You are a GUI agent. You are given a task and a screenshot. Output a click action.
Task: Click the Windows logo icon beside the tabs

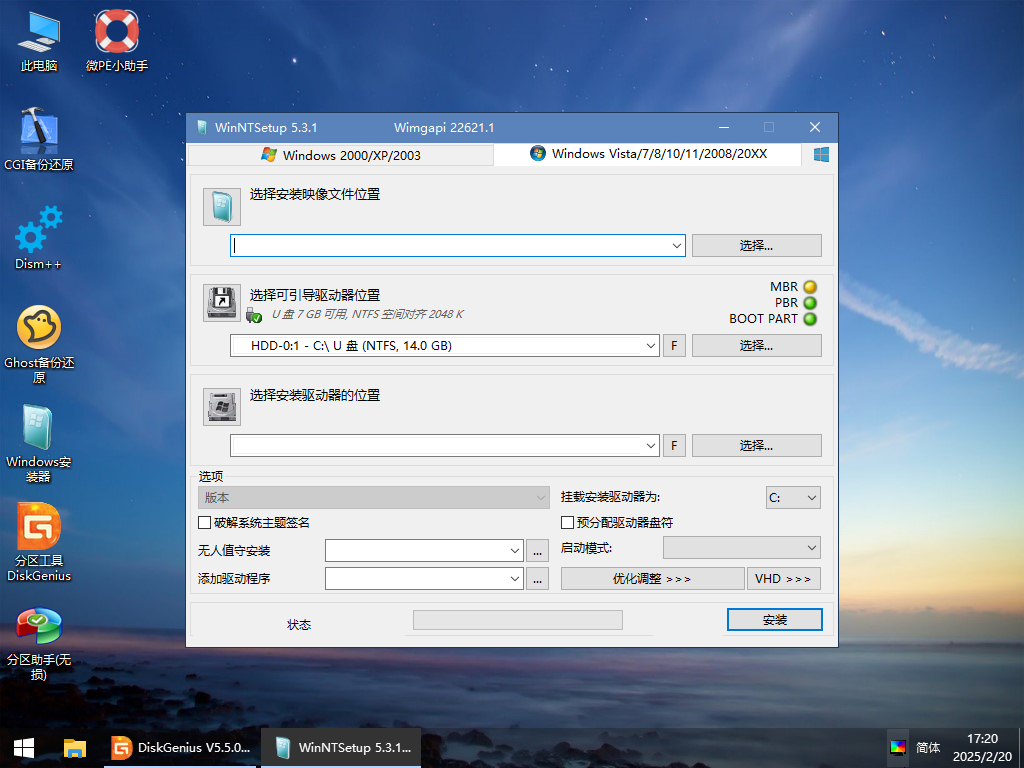coord(821,155)
